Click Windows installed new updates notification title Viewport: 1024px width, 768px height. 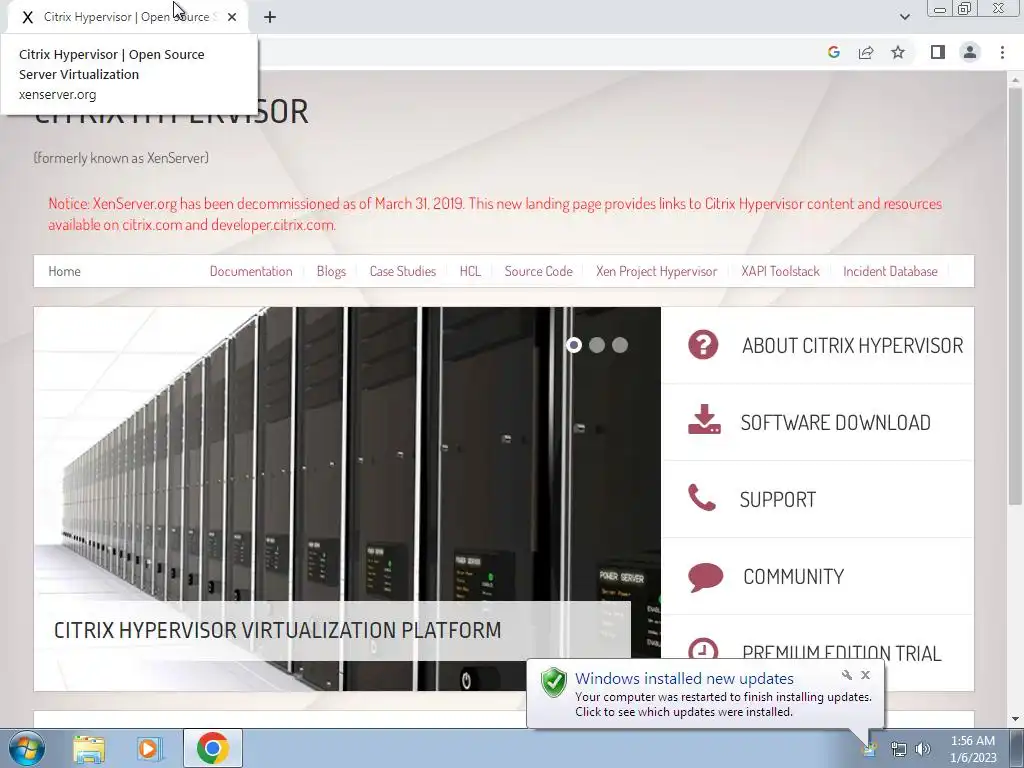coord(684,679)
